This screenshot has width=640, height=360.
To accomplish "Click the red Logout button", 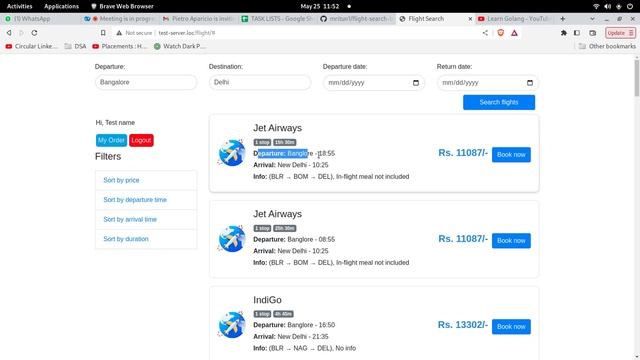I will (x=141, y=140).
